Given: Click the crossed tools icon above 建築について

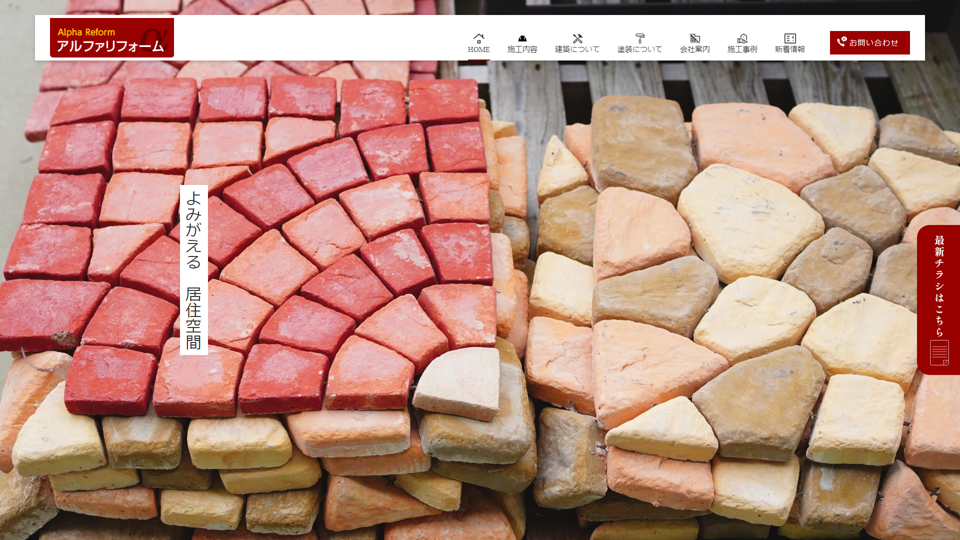Looking at the screenshot, I should pyautogui.click(x=577, y=38).
